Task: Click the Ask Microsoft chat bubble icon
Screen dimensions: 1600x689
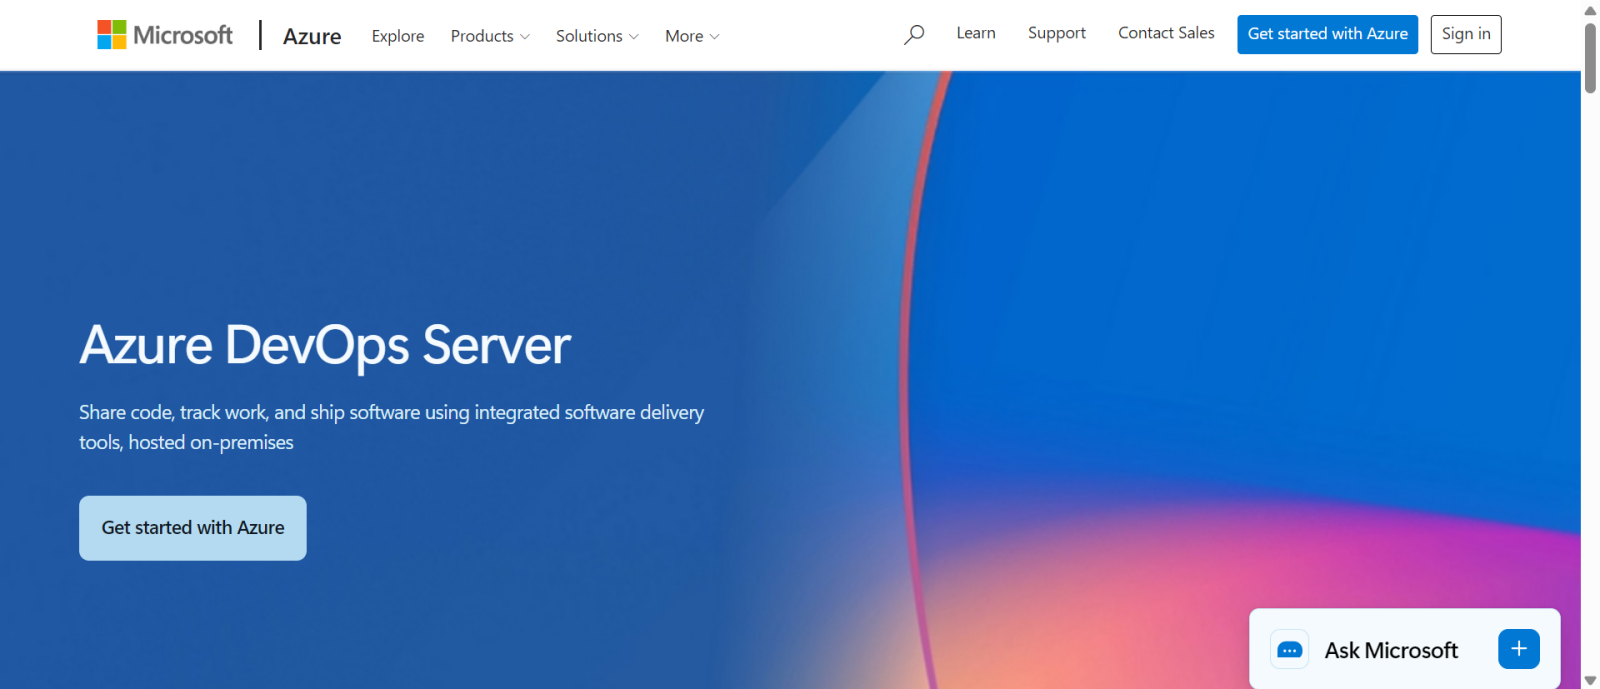Action: (1289, 650)
